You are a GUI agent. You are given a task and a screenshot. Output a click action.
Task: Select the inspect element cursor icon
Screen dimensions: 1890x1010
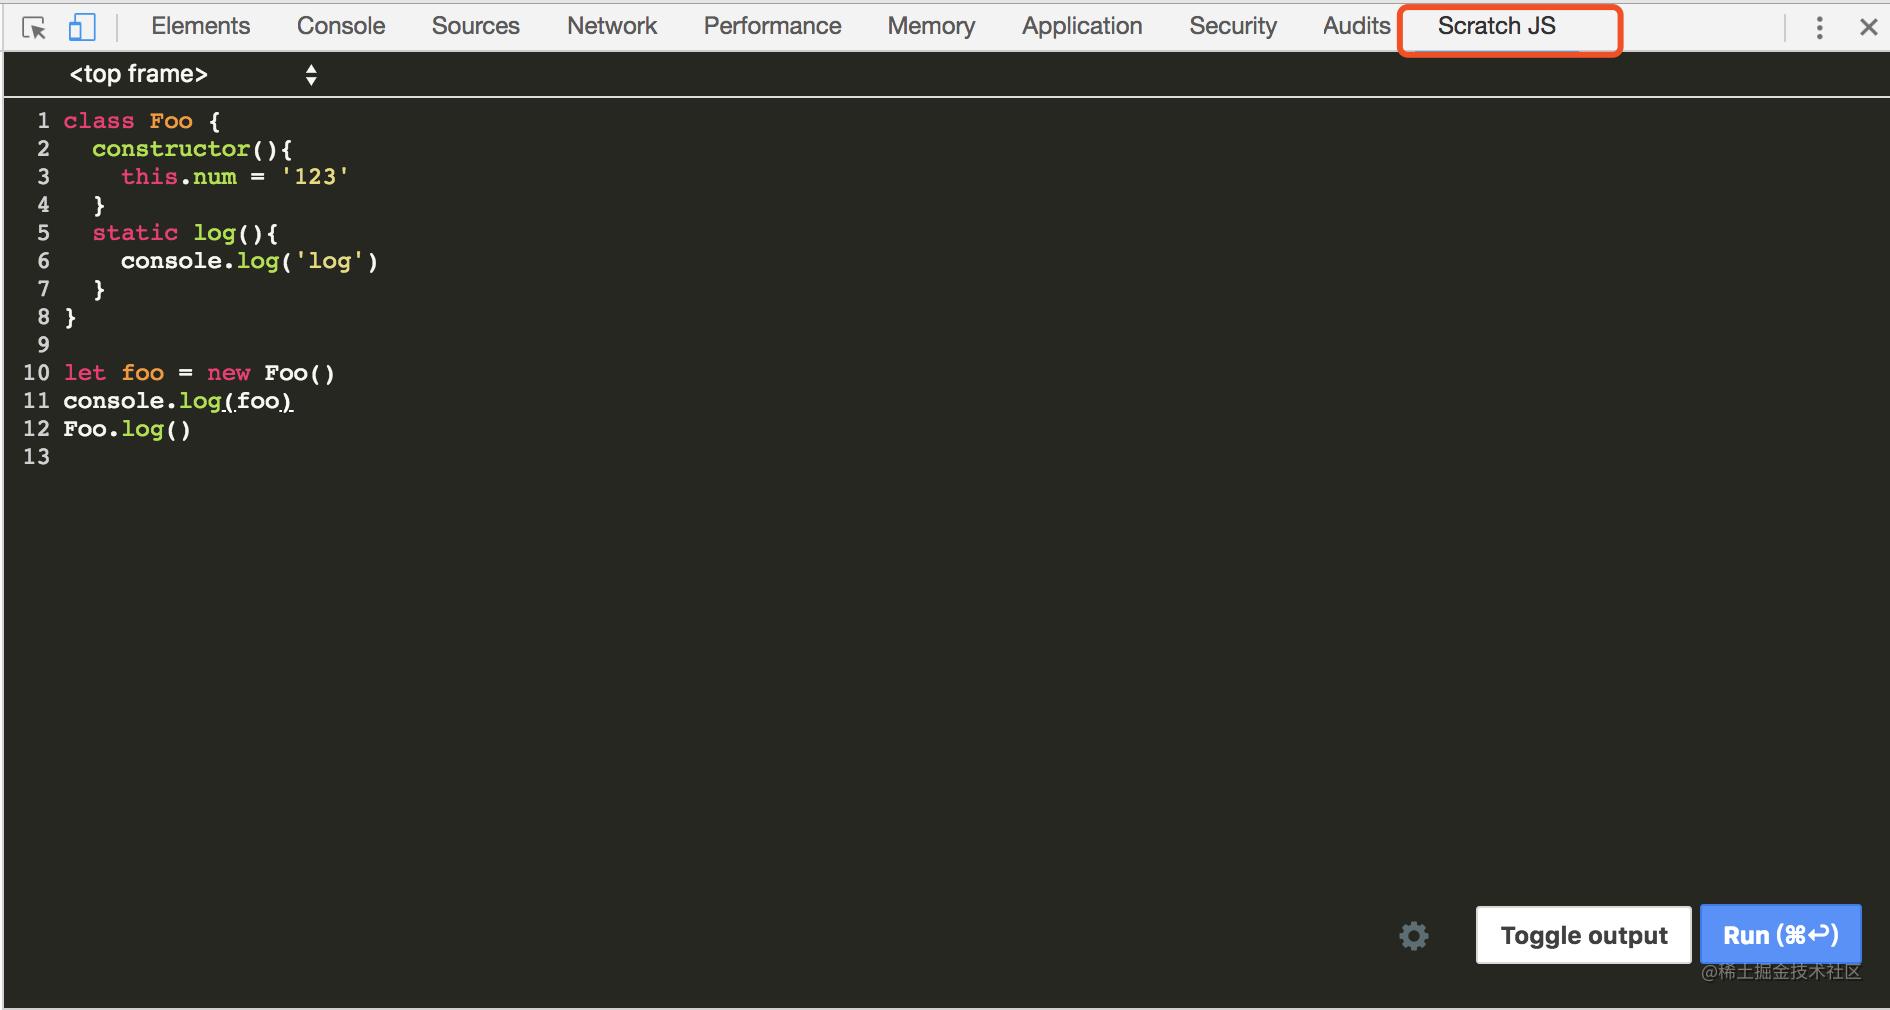click(33, 27)
